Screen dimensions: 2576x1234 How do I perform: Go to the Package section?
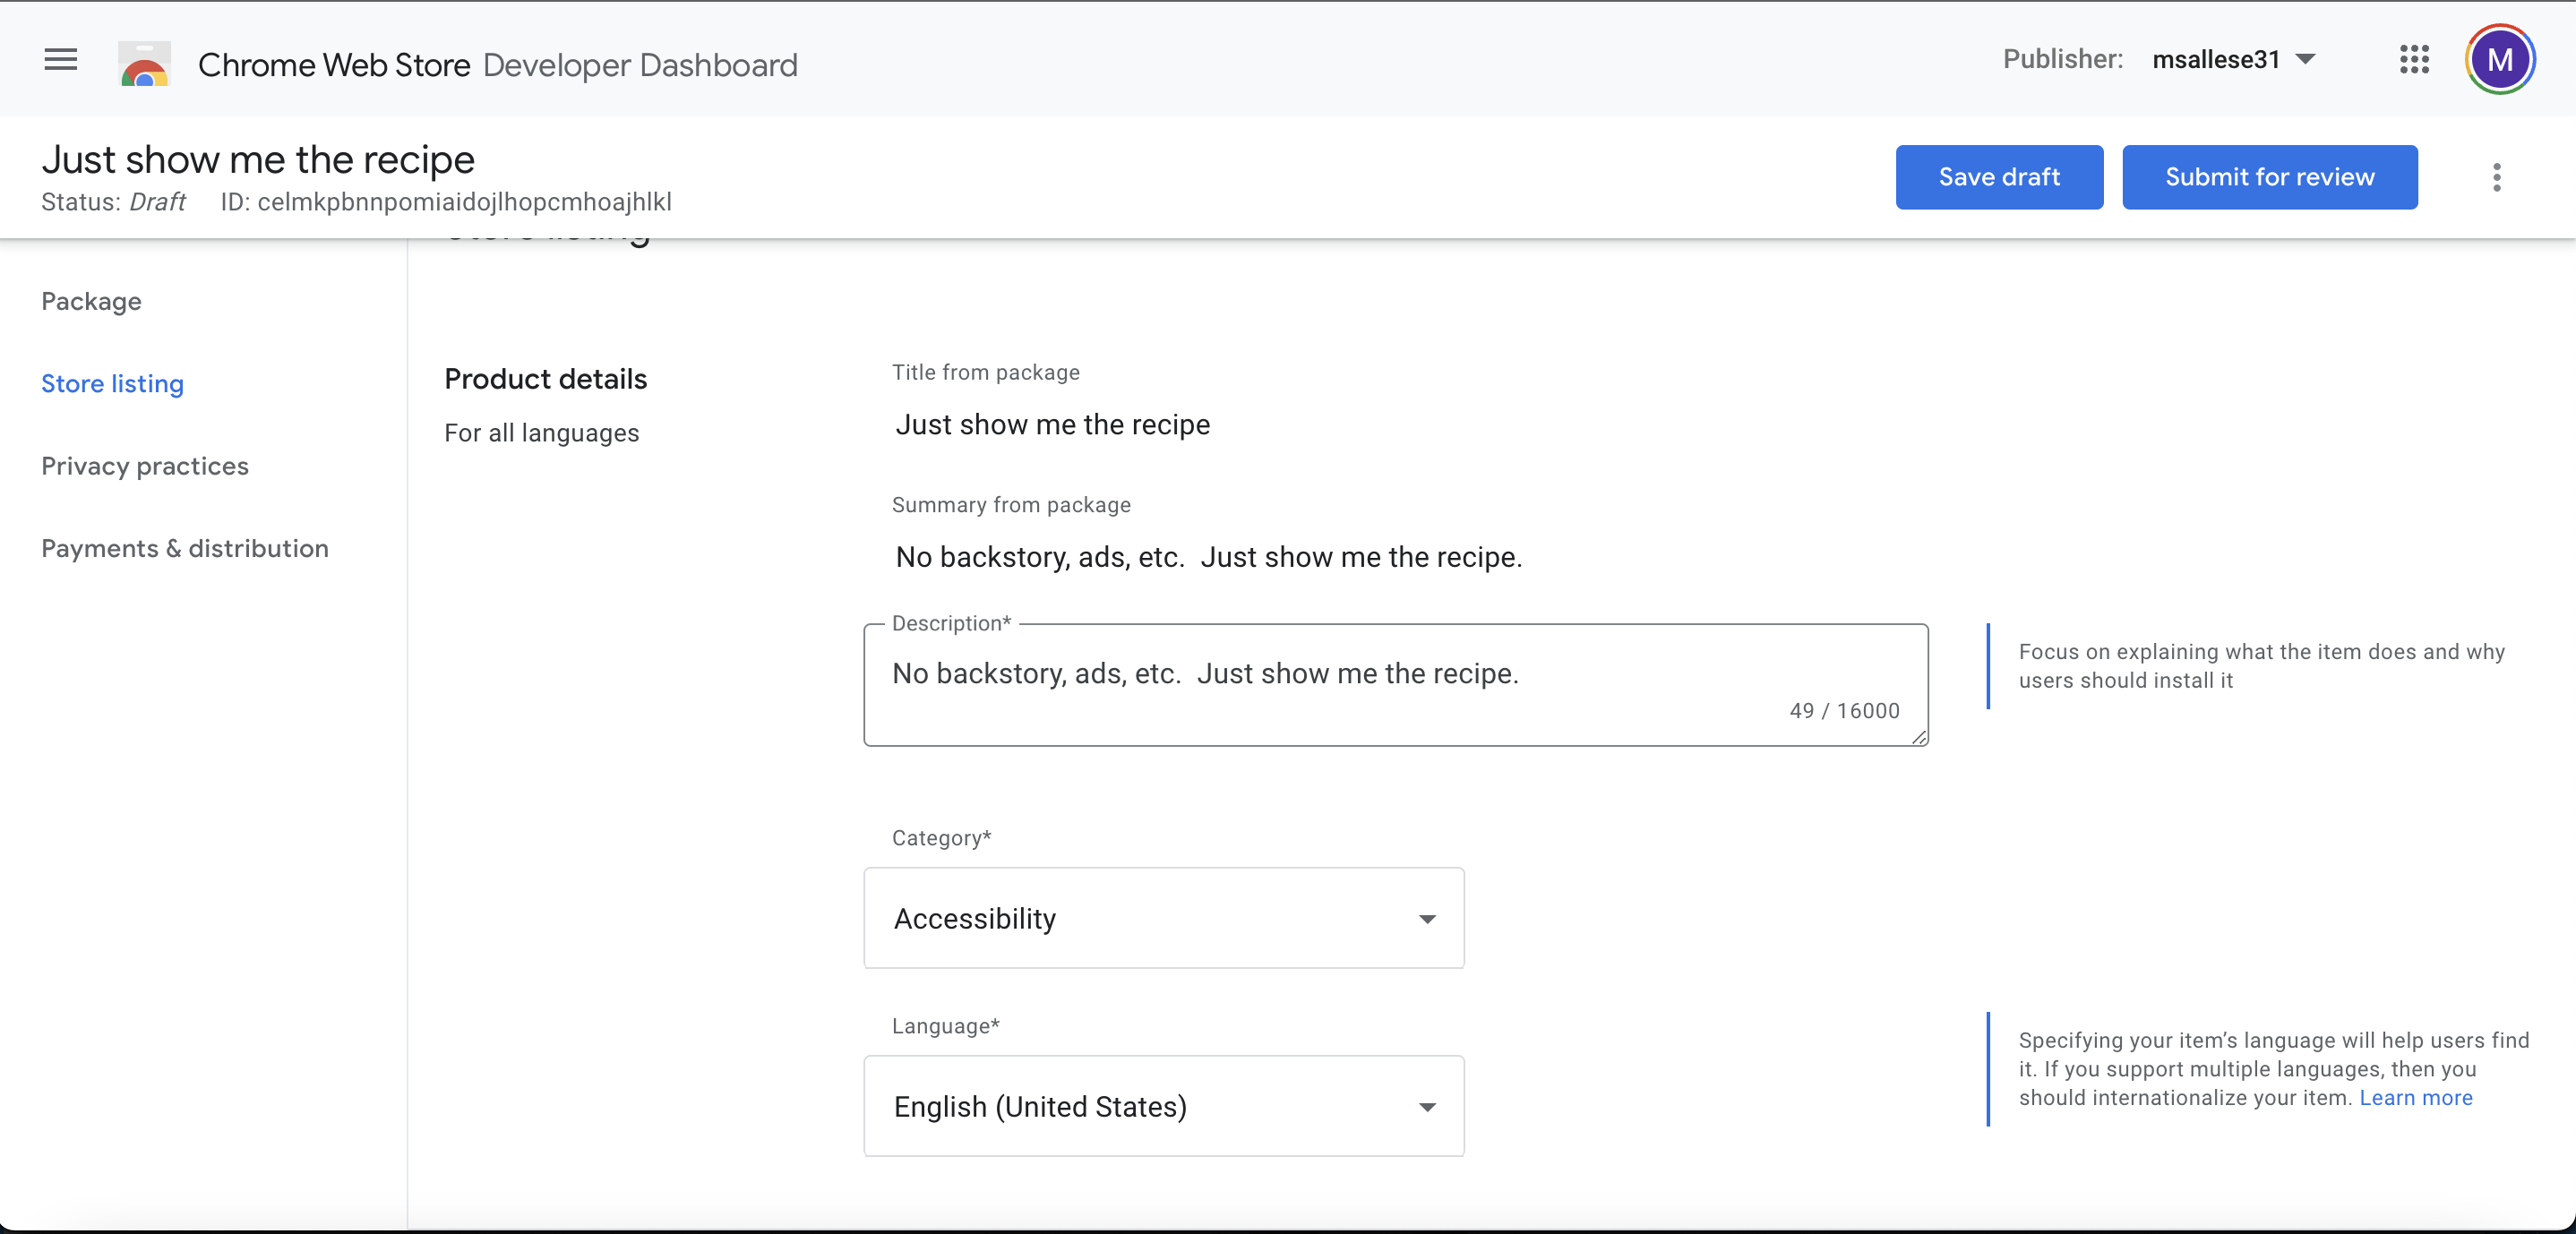click(x=91, y=301)
